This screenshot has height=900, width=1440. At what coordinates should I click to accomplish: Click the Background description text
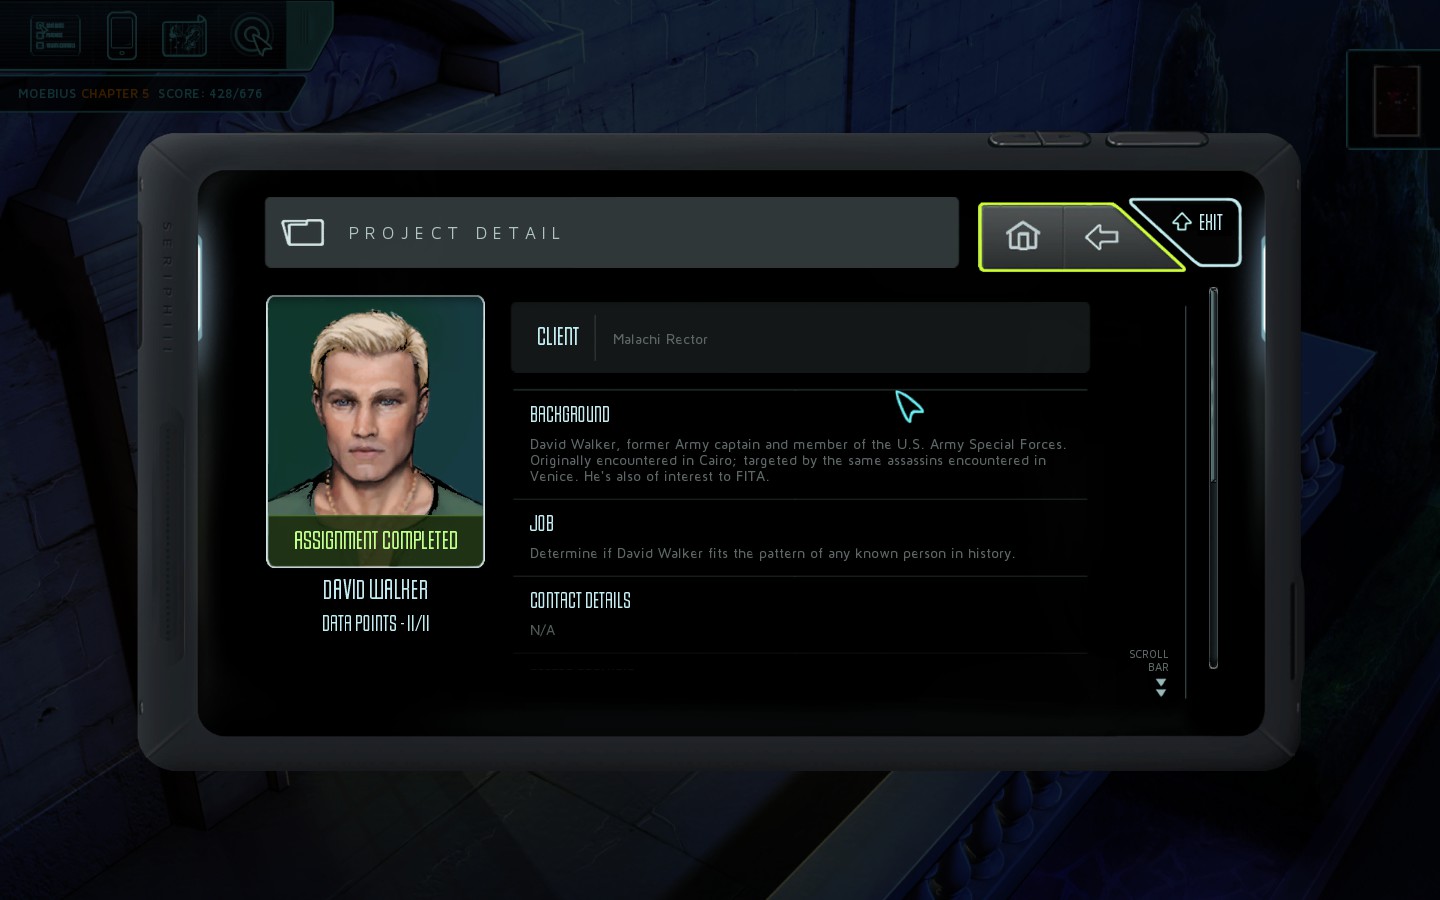(798, 460)
